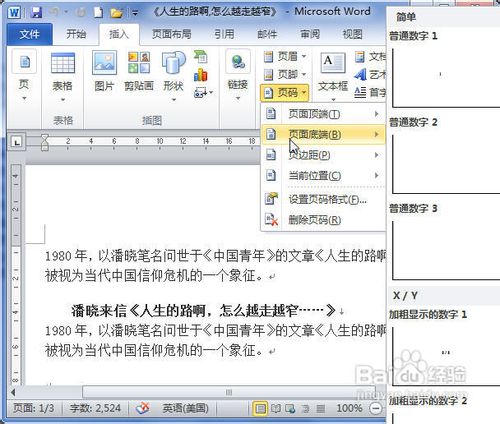This screenshot has height=424, width=500.
Task: Open the 形状 (Shapes) gallery
Action: click(x=173, y=77)
